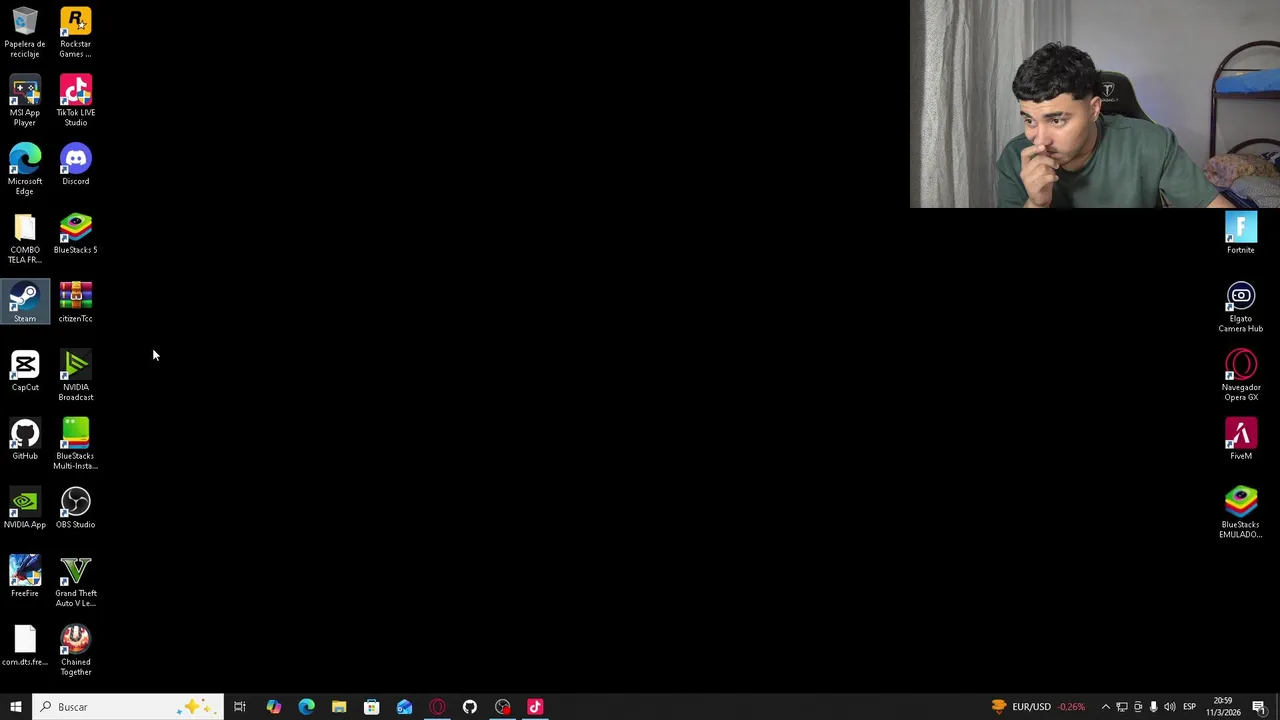Switch the ESP input language indicator
Image resolution: width=1280 pixels, height=720 pixels.
click(1189, 707)
